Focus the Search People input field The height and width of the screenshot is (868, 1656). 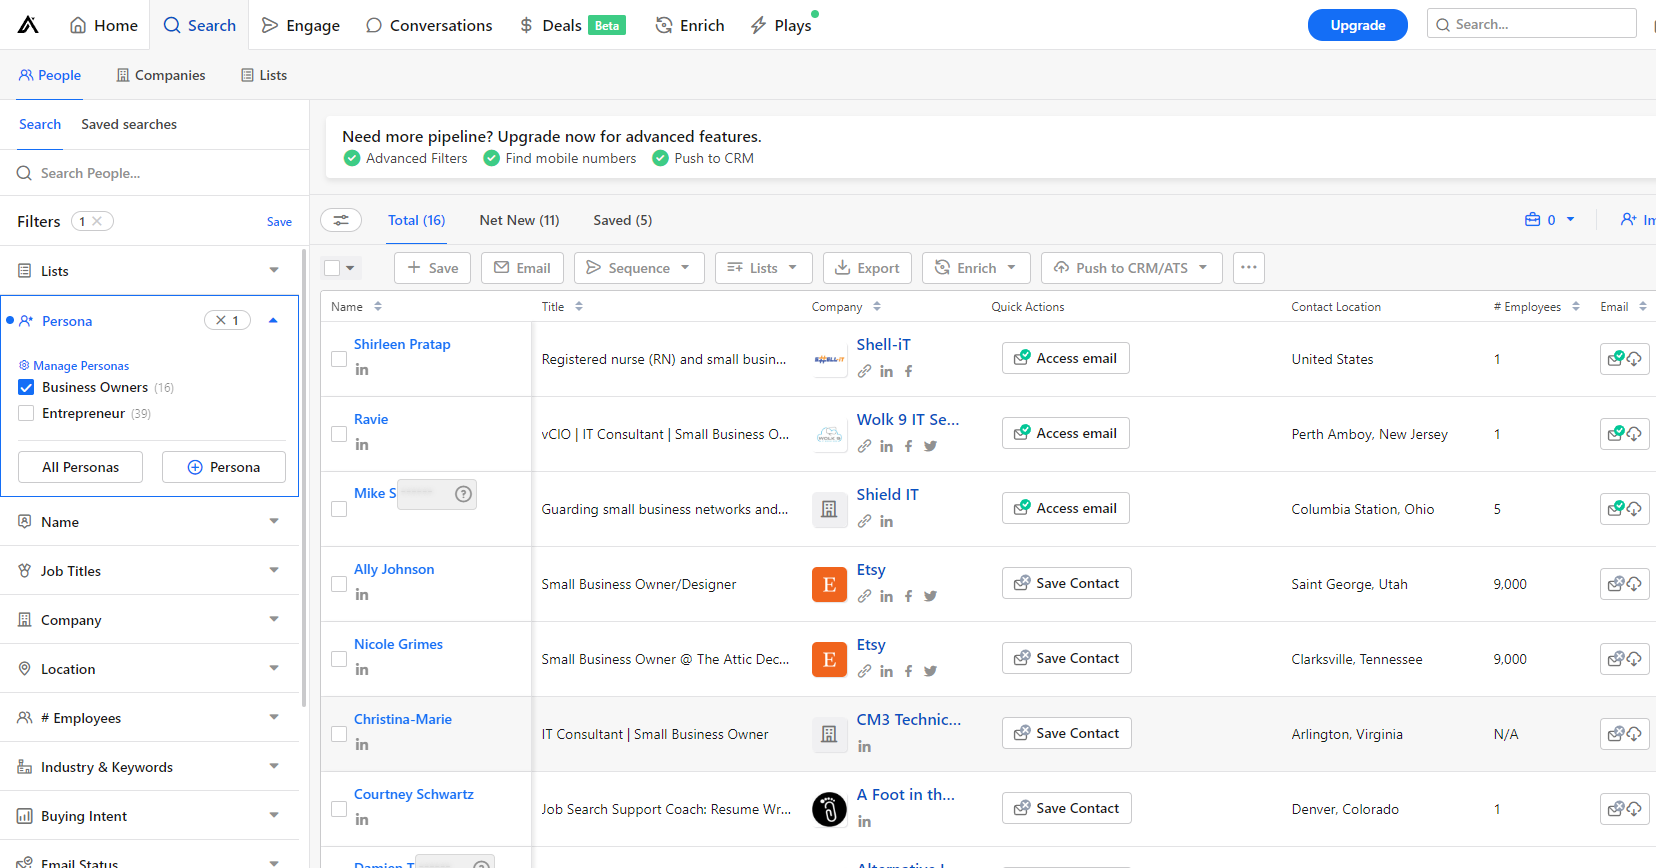(155, 173)
